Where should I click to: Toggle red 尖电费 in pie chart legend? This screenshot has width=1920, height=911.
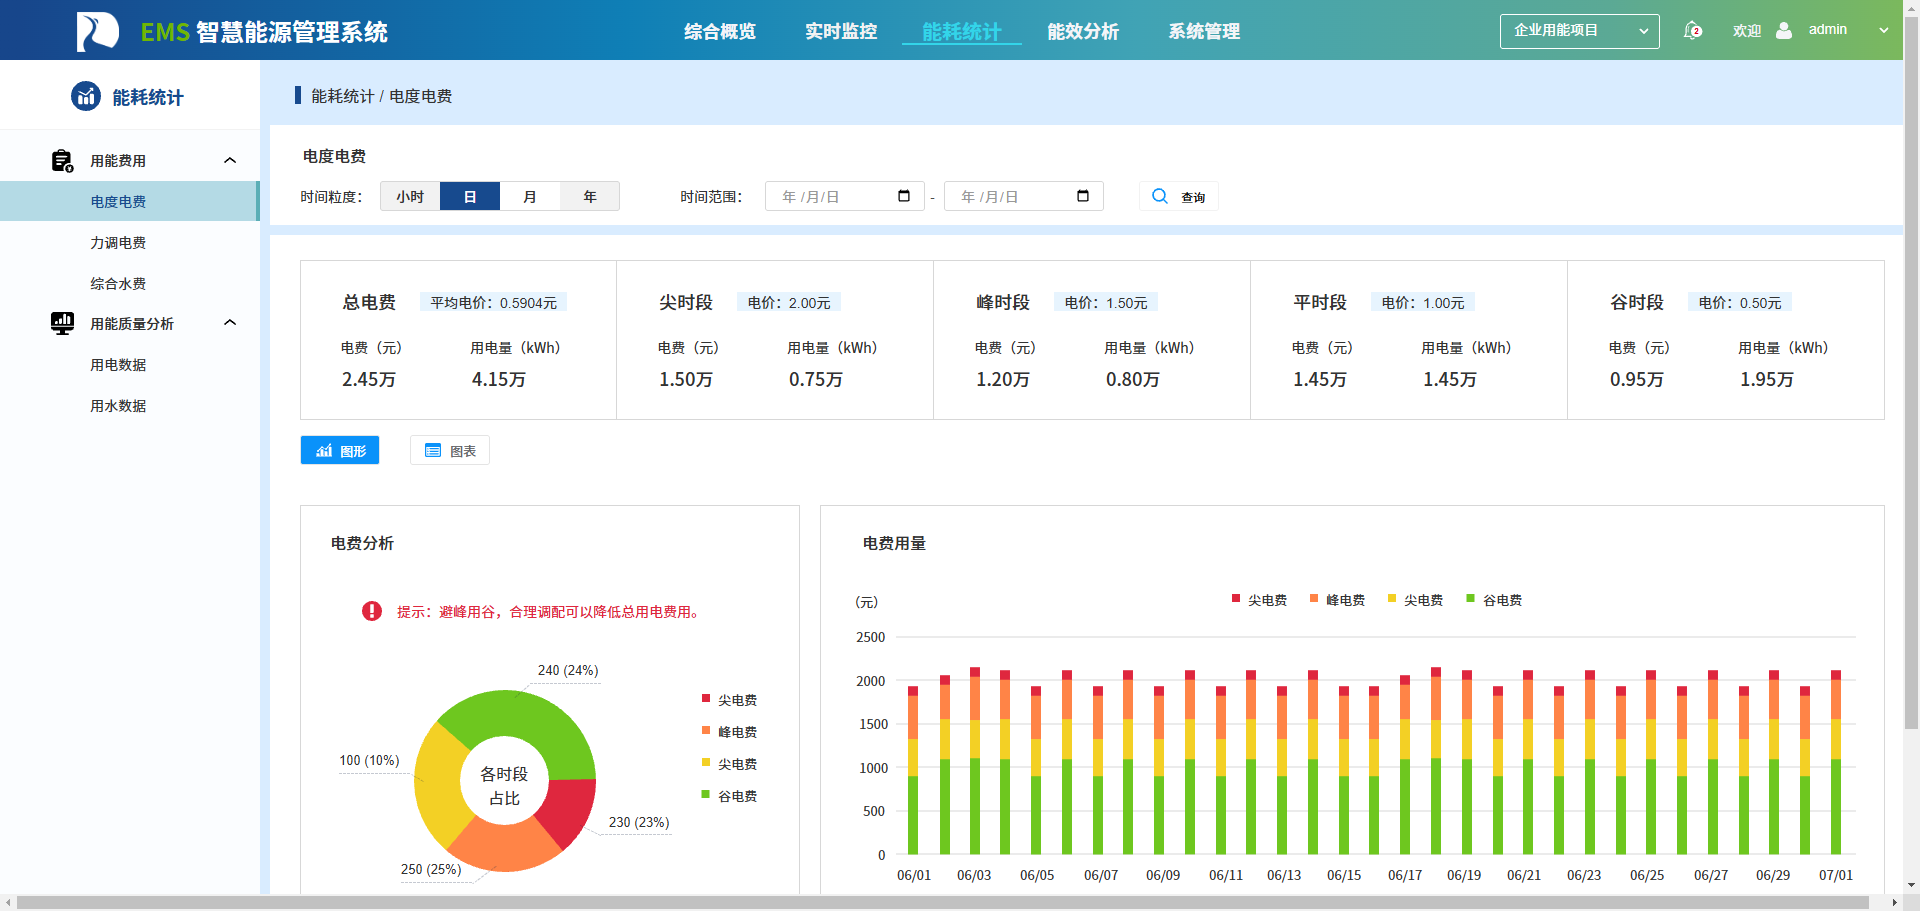click(729, 700)
